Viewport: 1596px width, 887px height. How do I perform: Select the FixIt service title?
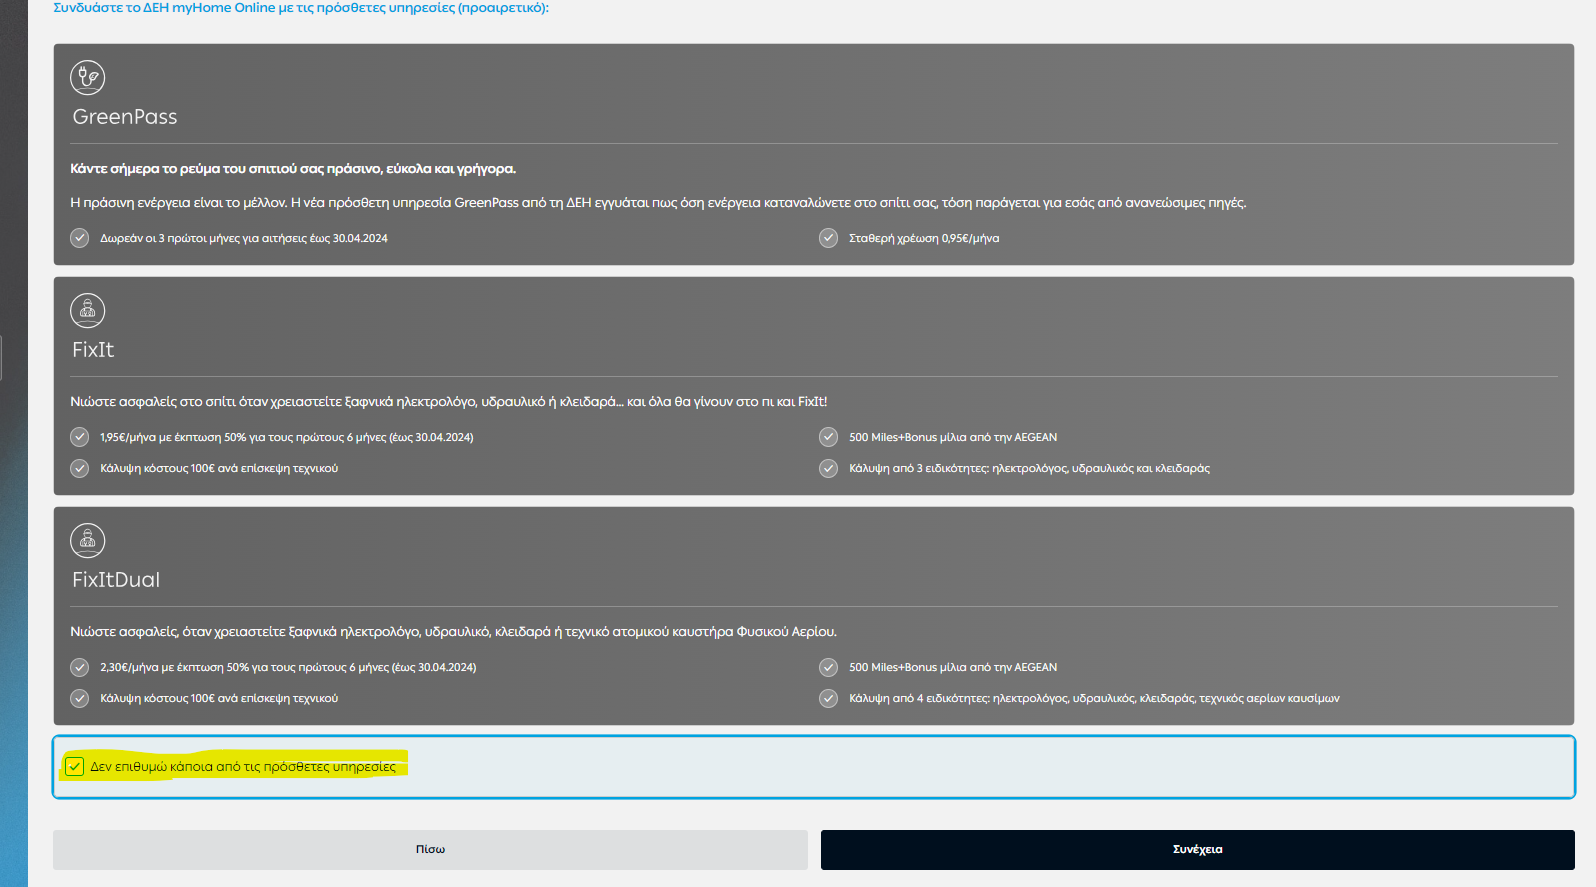(x=93, y=350)
